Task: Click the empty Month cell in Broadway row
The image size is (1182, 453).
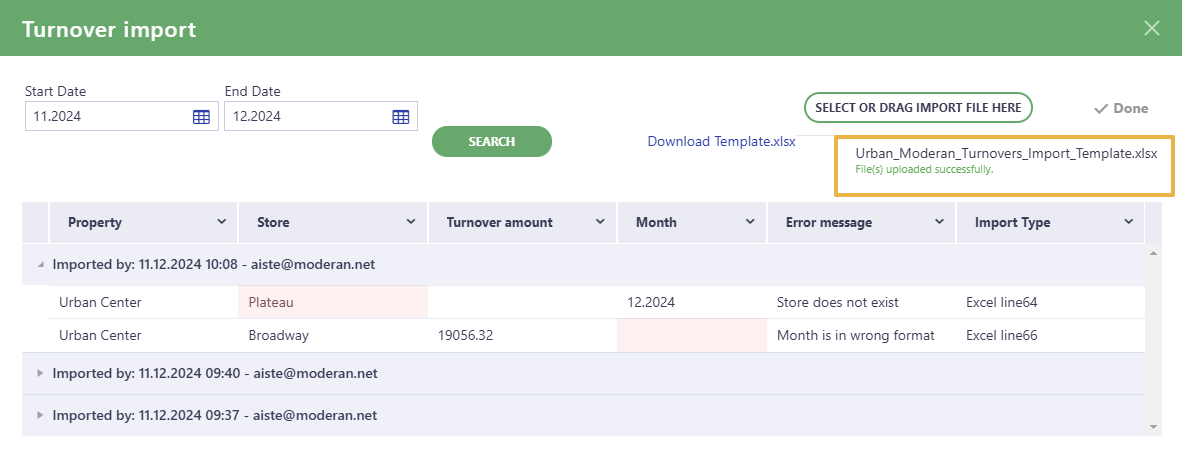Action: click(x=692, y=335)
